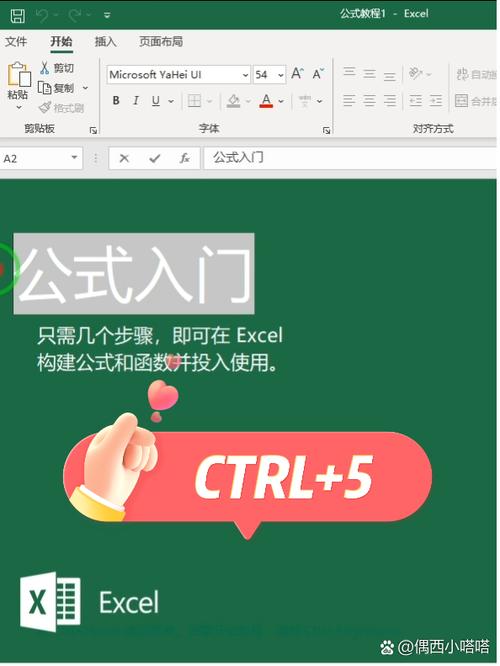Switch to the 页面布局 tab
Screen dimensions: 500x666
coord(161,42)
